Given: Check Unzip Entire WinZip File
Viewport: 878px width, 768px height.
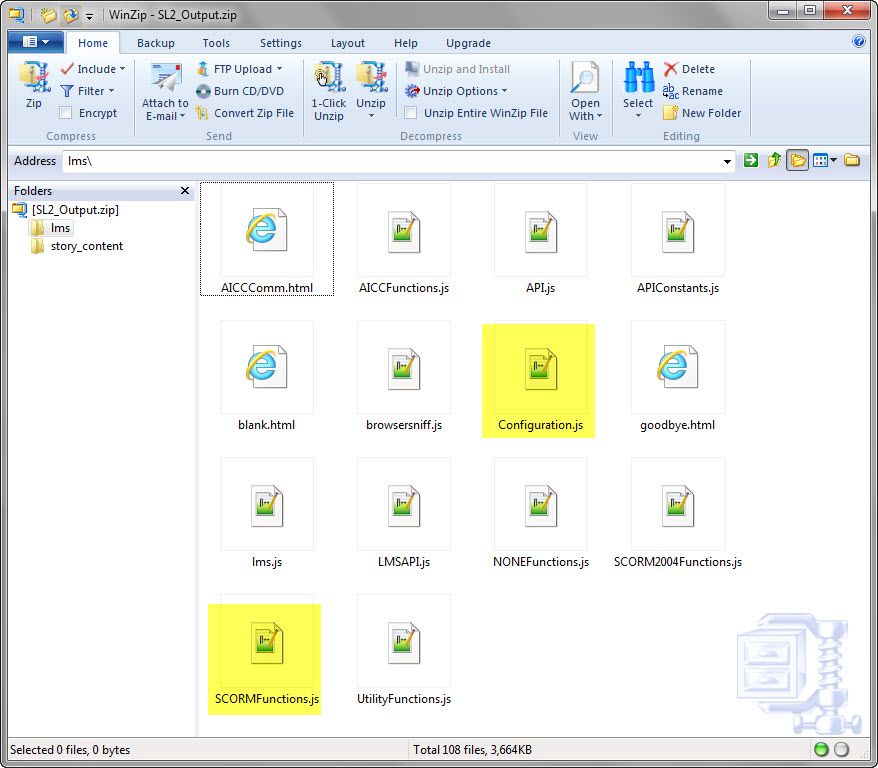Looking at the screenshot, I should point(410,113).
